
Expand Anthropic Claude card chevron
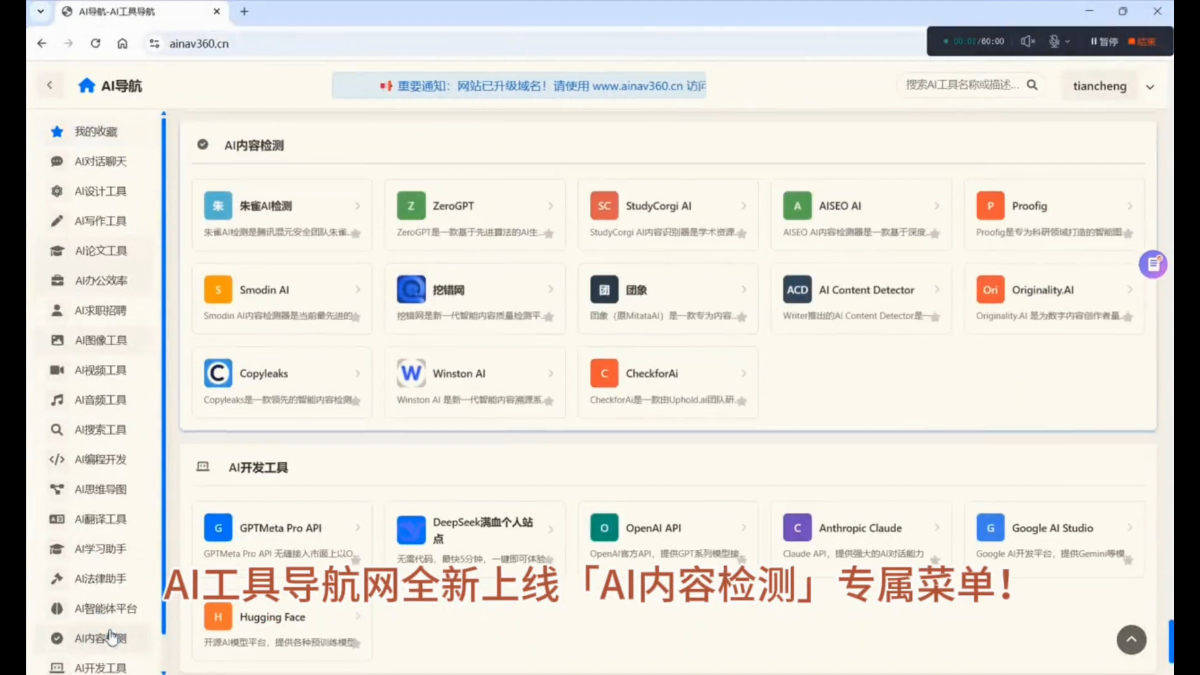(x=937, y=528)
